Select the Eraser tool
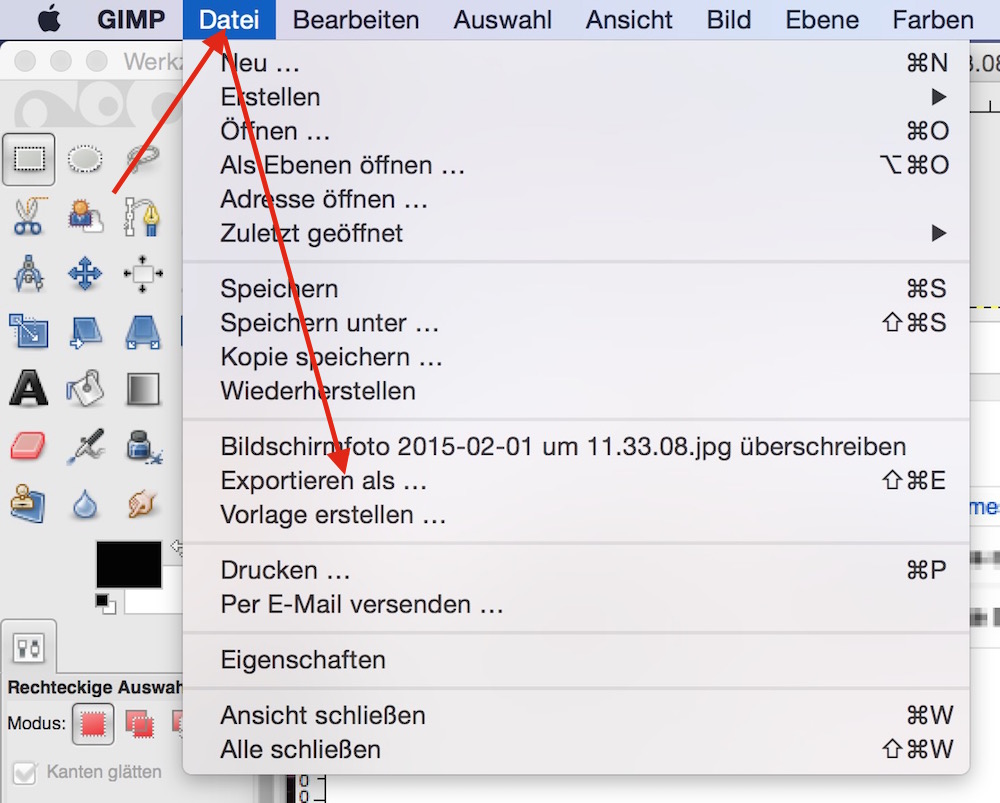Image resolution: width=1000 pixels, height=803 pixels. pos(29,446)
